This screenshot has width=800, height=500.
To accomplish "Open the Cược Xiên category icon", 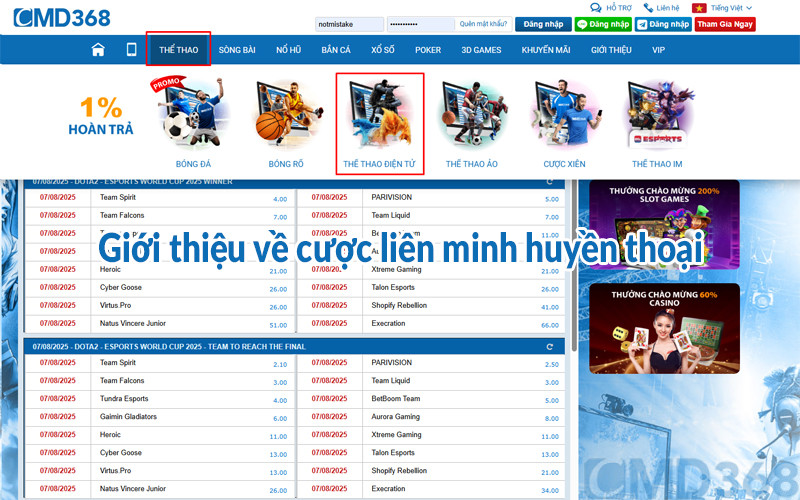I will coord(565,122).
